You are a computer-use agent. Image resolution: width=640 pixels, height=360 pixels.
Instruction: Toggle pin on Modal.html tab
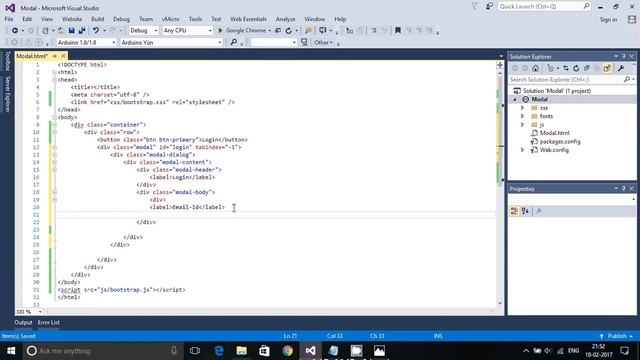tap(55, 56)
